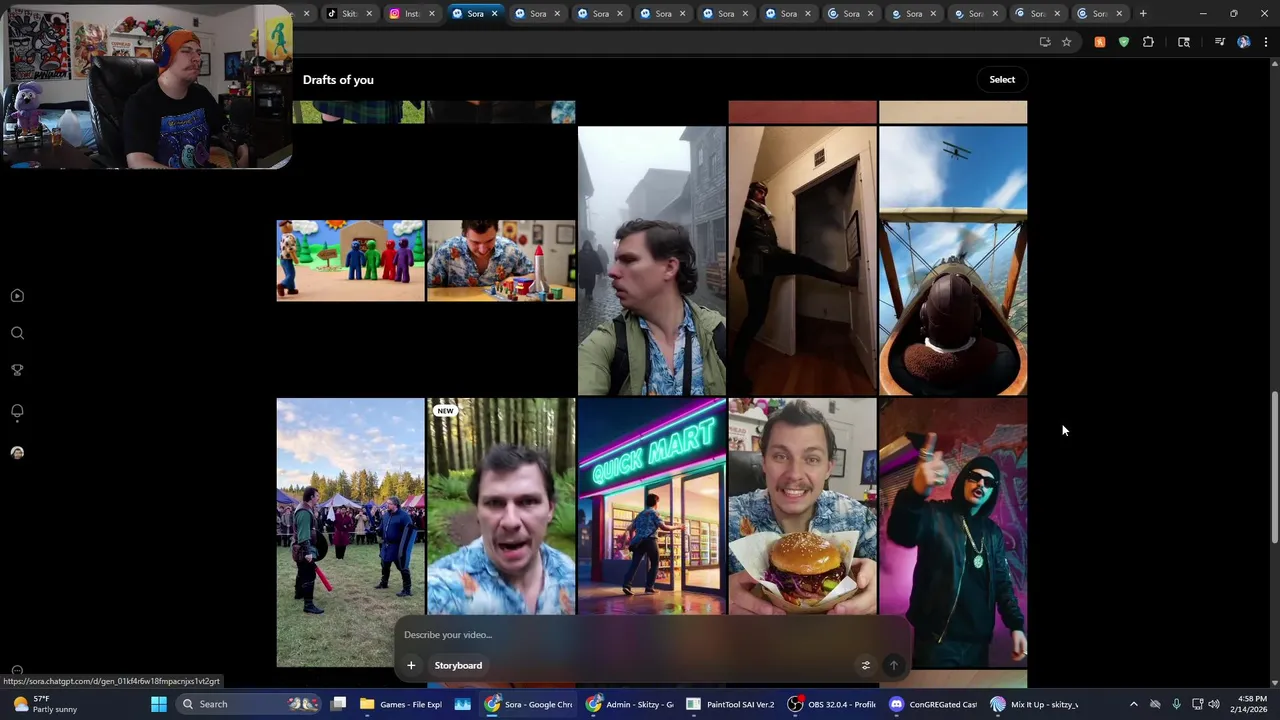This screenshot has width=1280, height=720.
Task: Click the Select button for drafts
Action: click(x=1002, y=80)
